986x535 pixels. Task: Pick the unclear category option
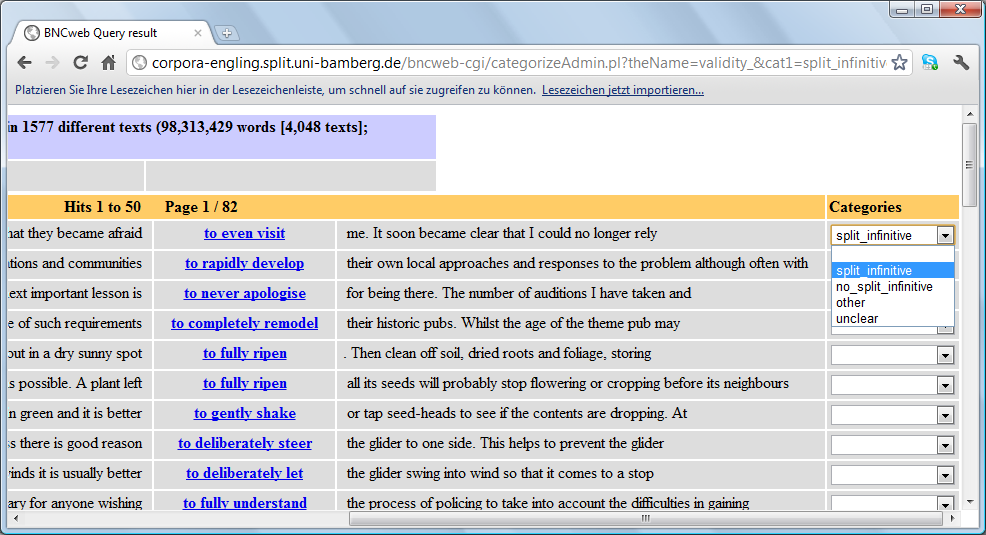[x=857, y=319]
